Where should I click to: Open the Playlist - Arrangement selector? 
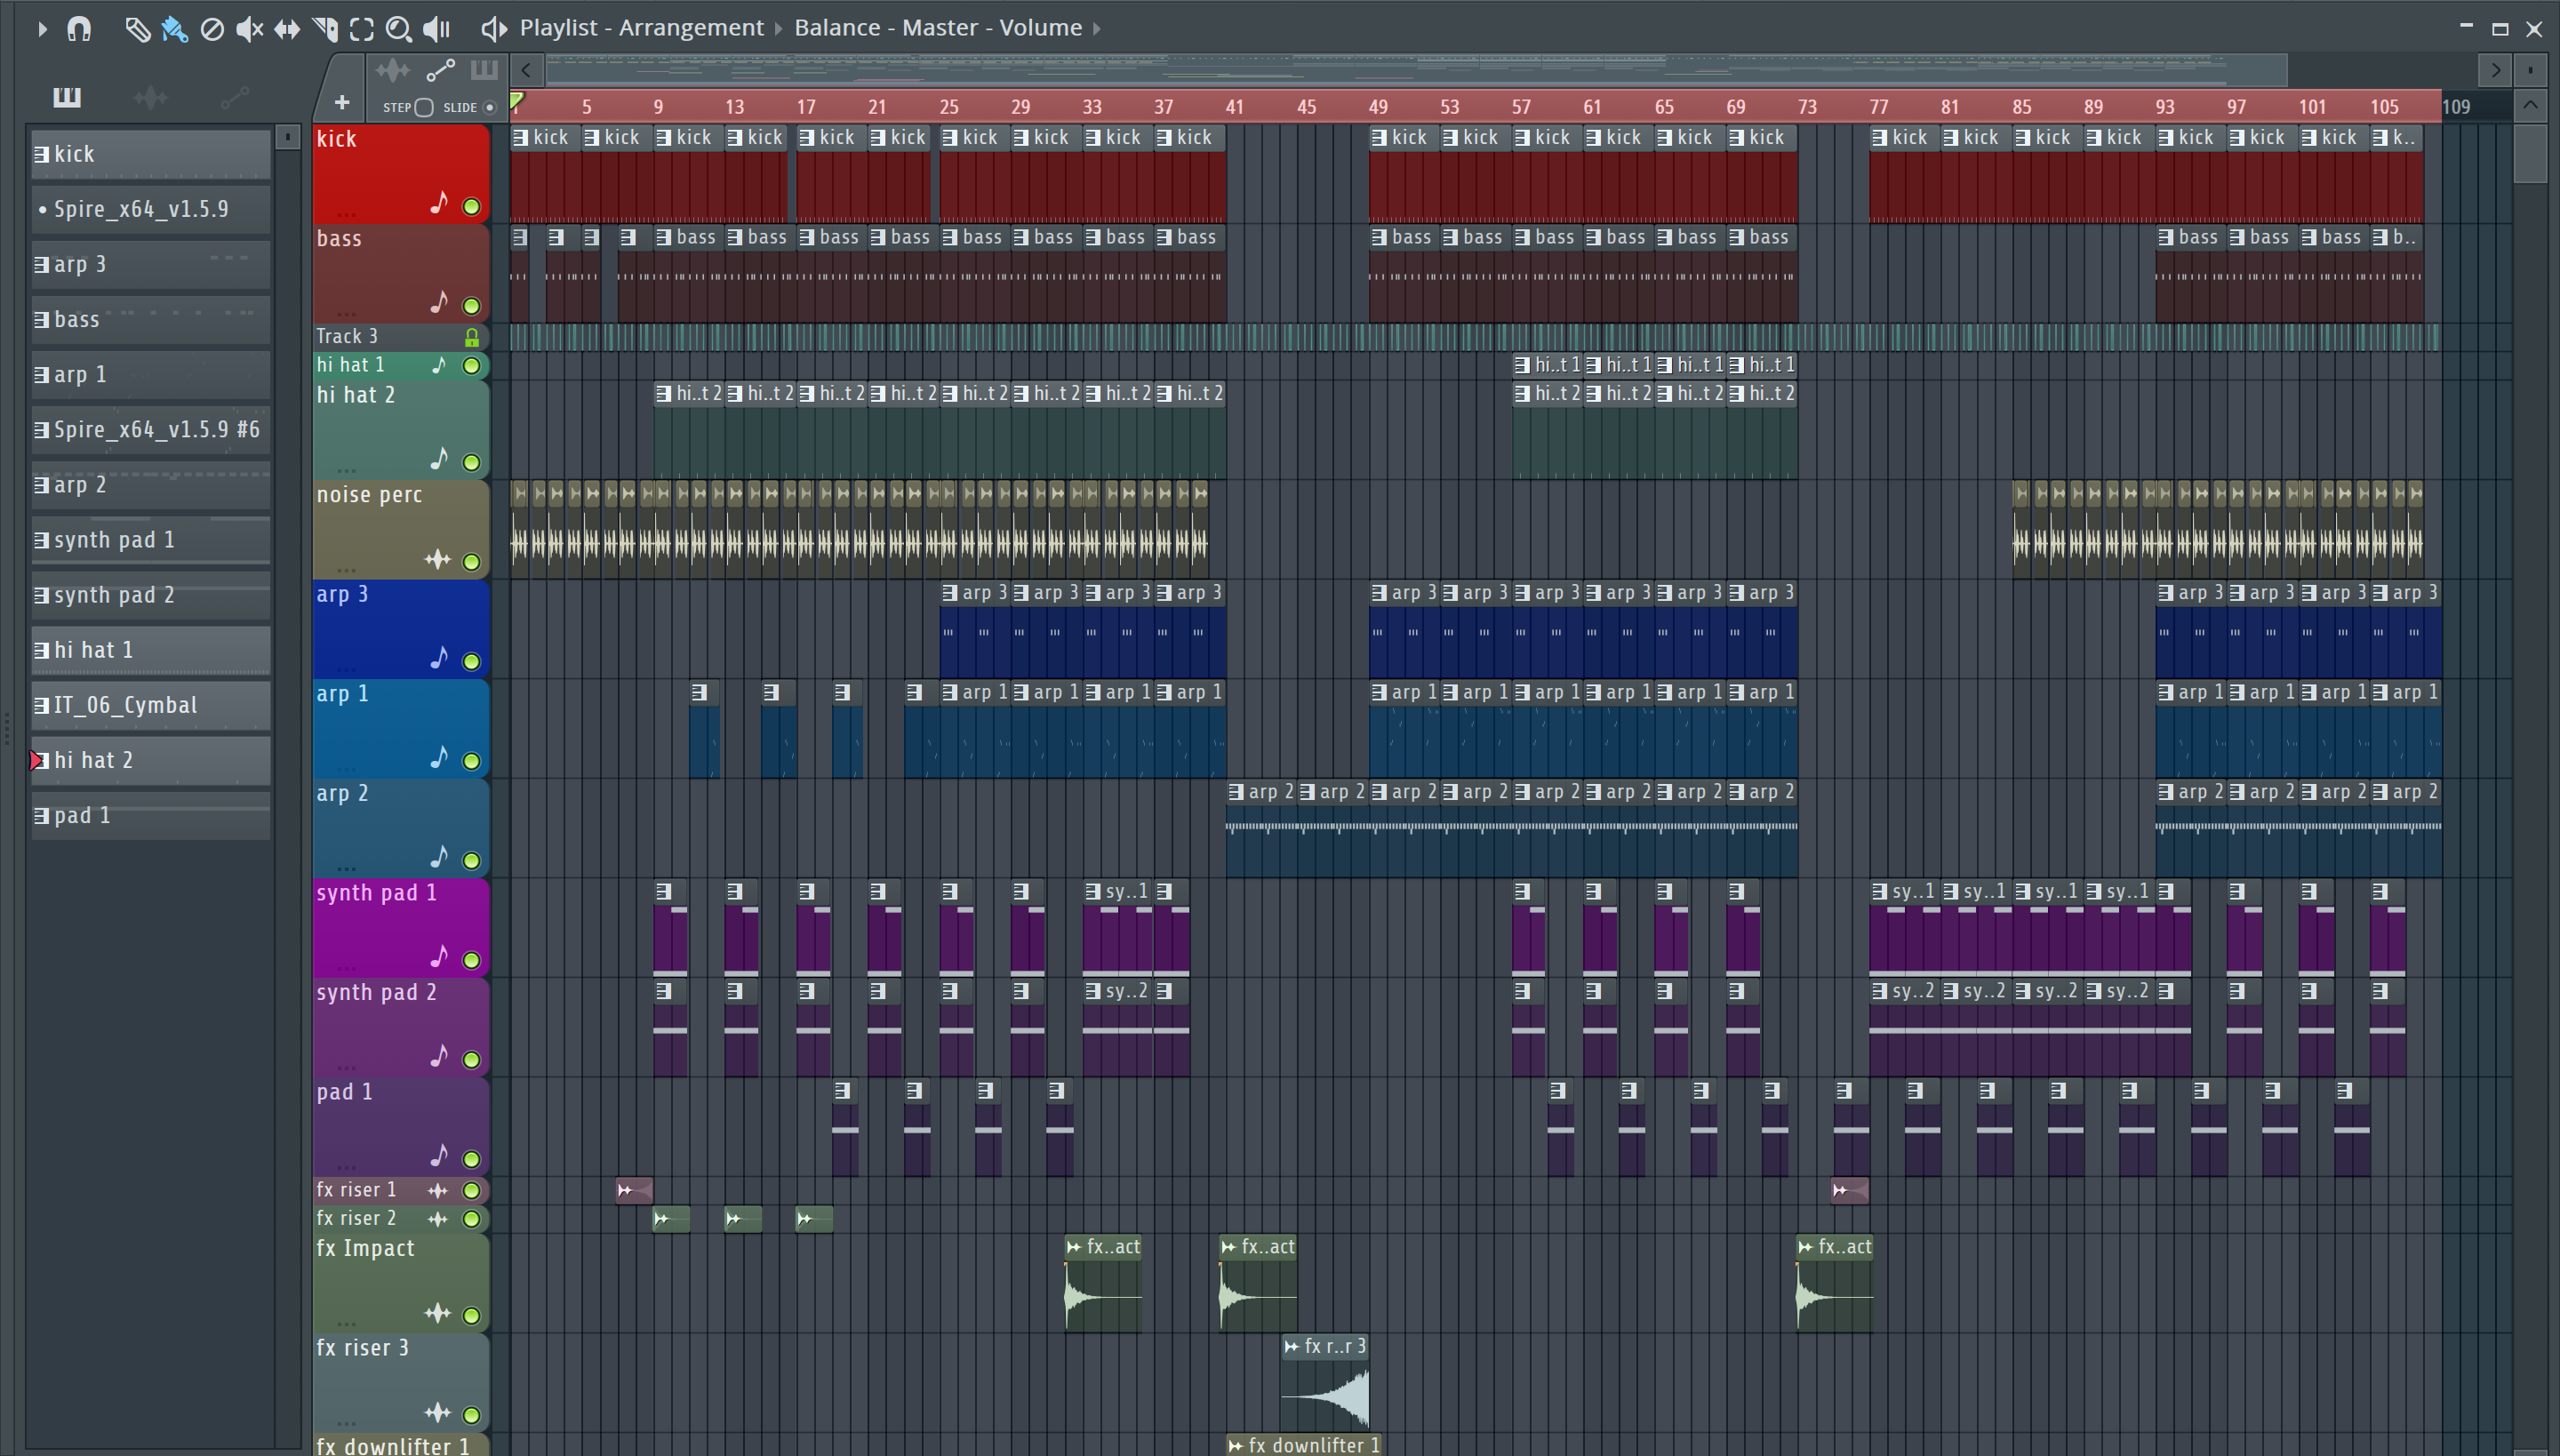click(x=641, y=28)
